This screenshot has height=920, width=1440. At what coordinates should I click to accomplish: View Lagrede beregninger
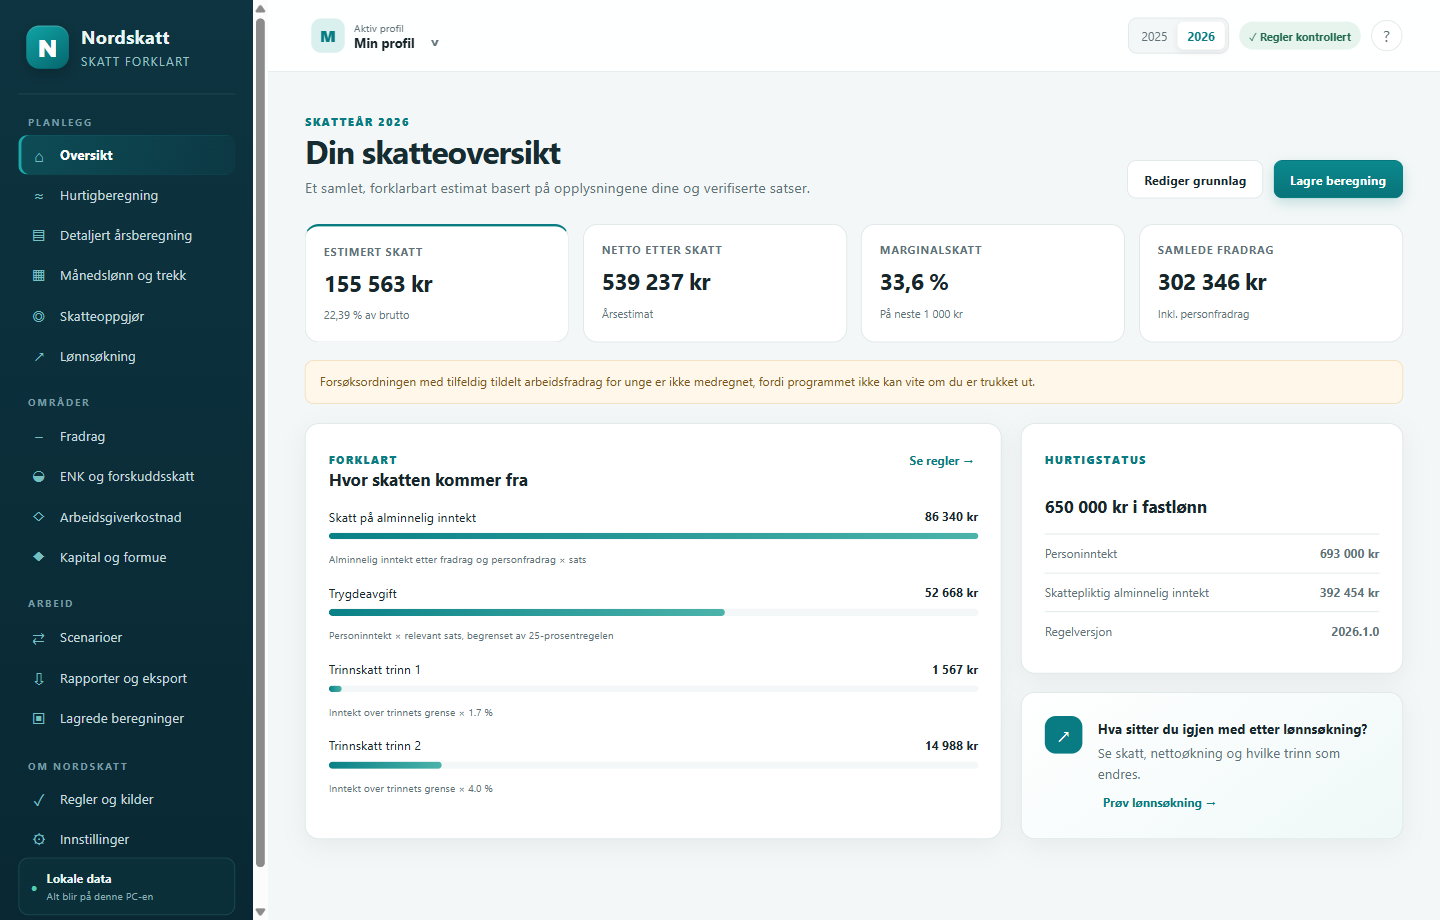pyautogui.click(x=127, y=718)
